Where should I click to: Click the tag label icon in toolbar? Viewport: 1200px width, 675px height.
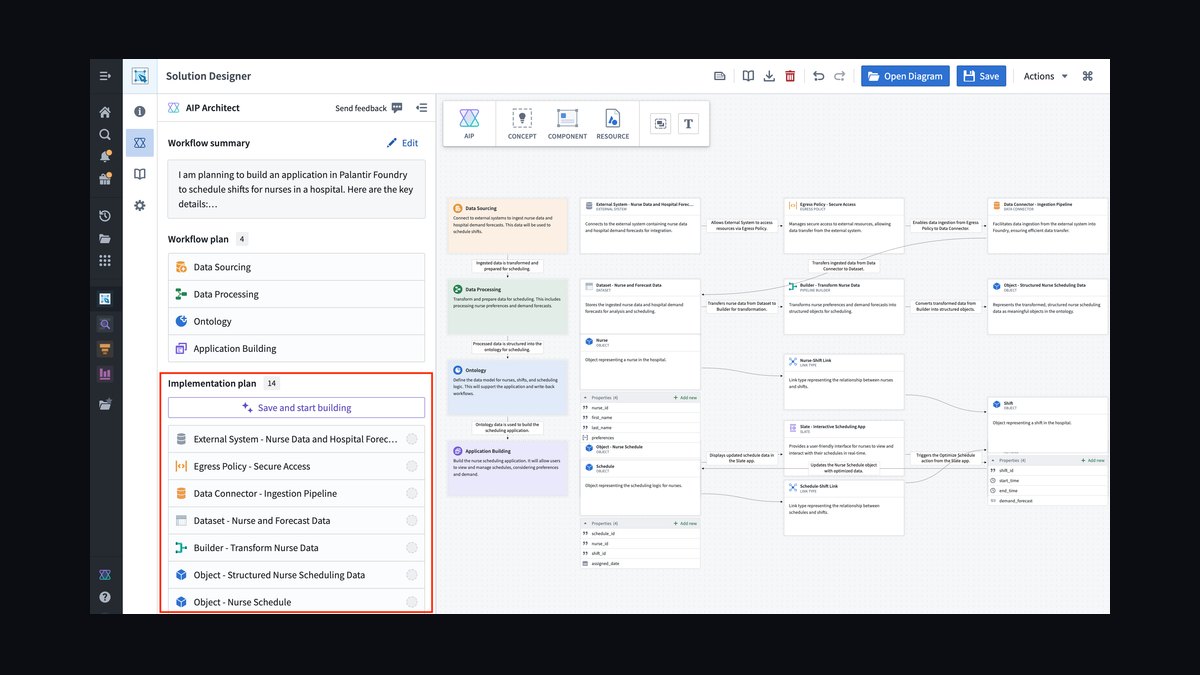click(x=719, y=76)
